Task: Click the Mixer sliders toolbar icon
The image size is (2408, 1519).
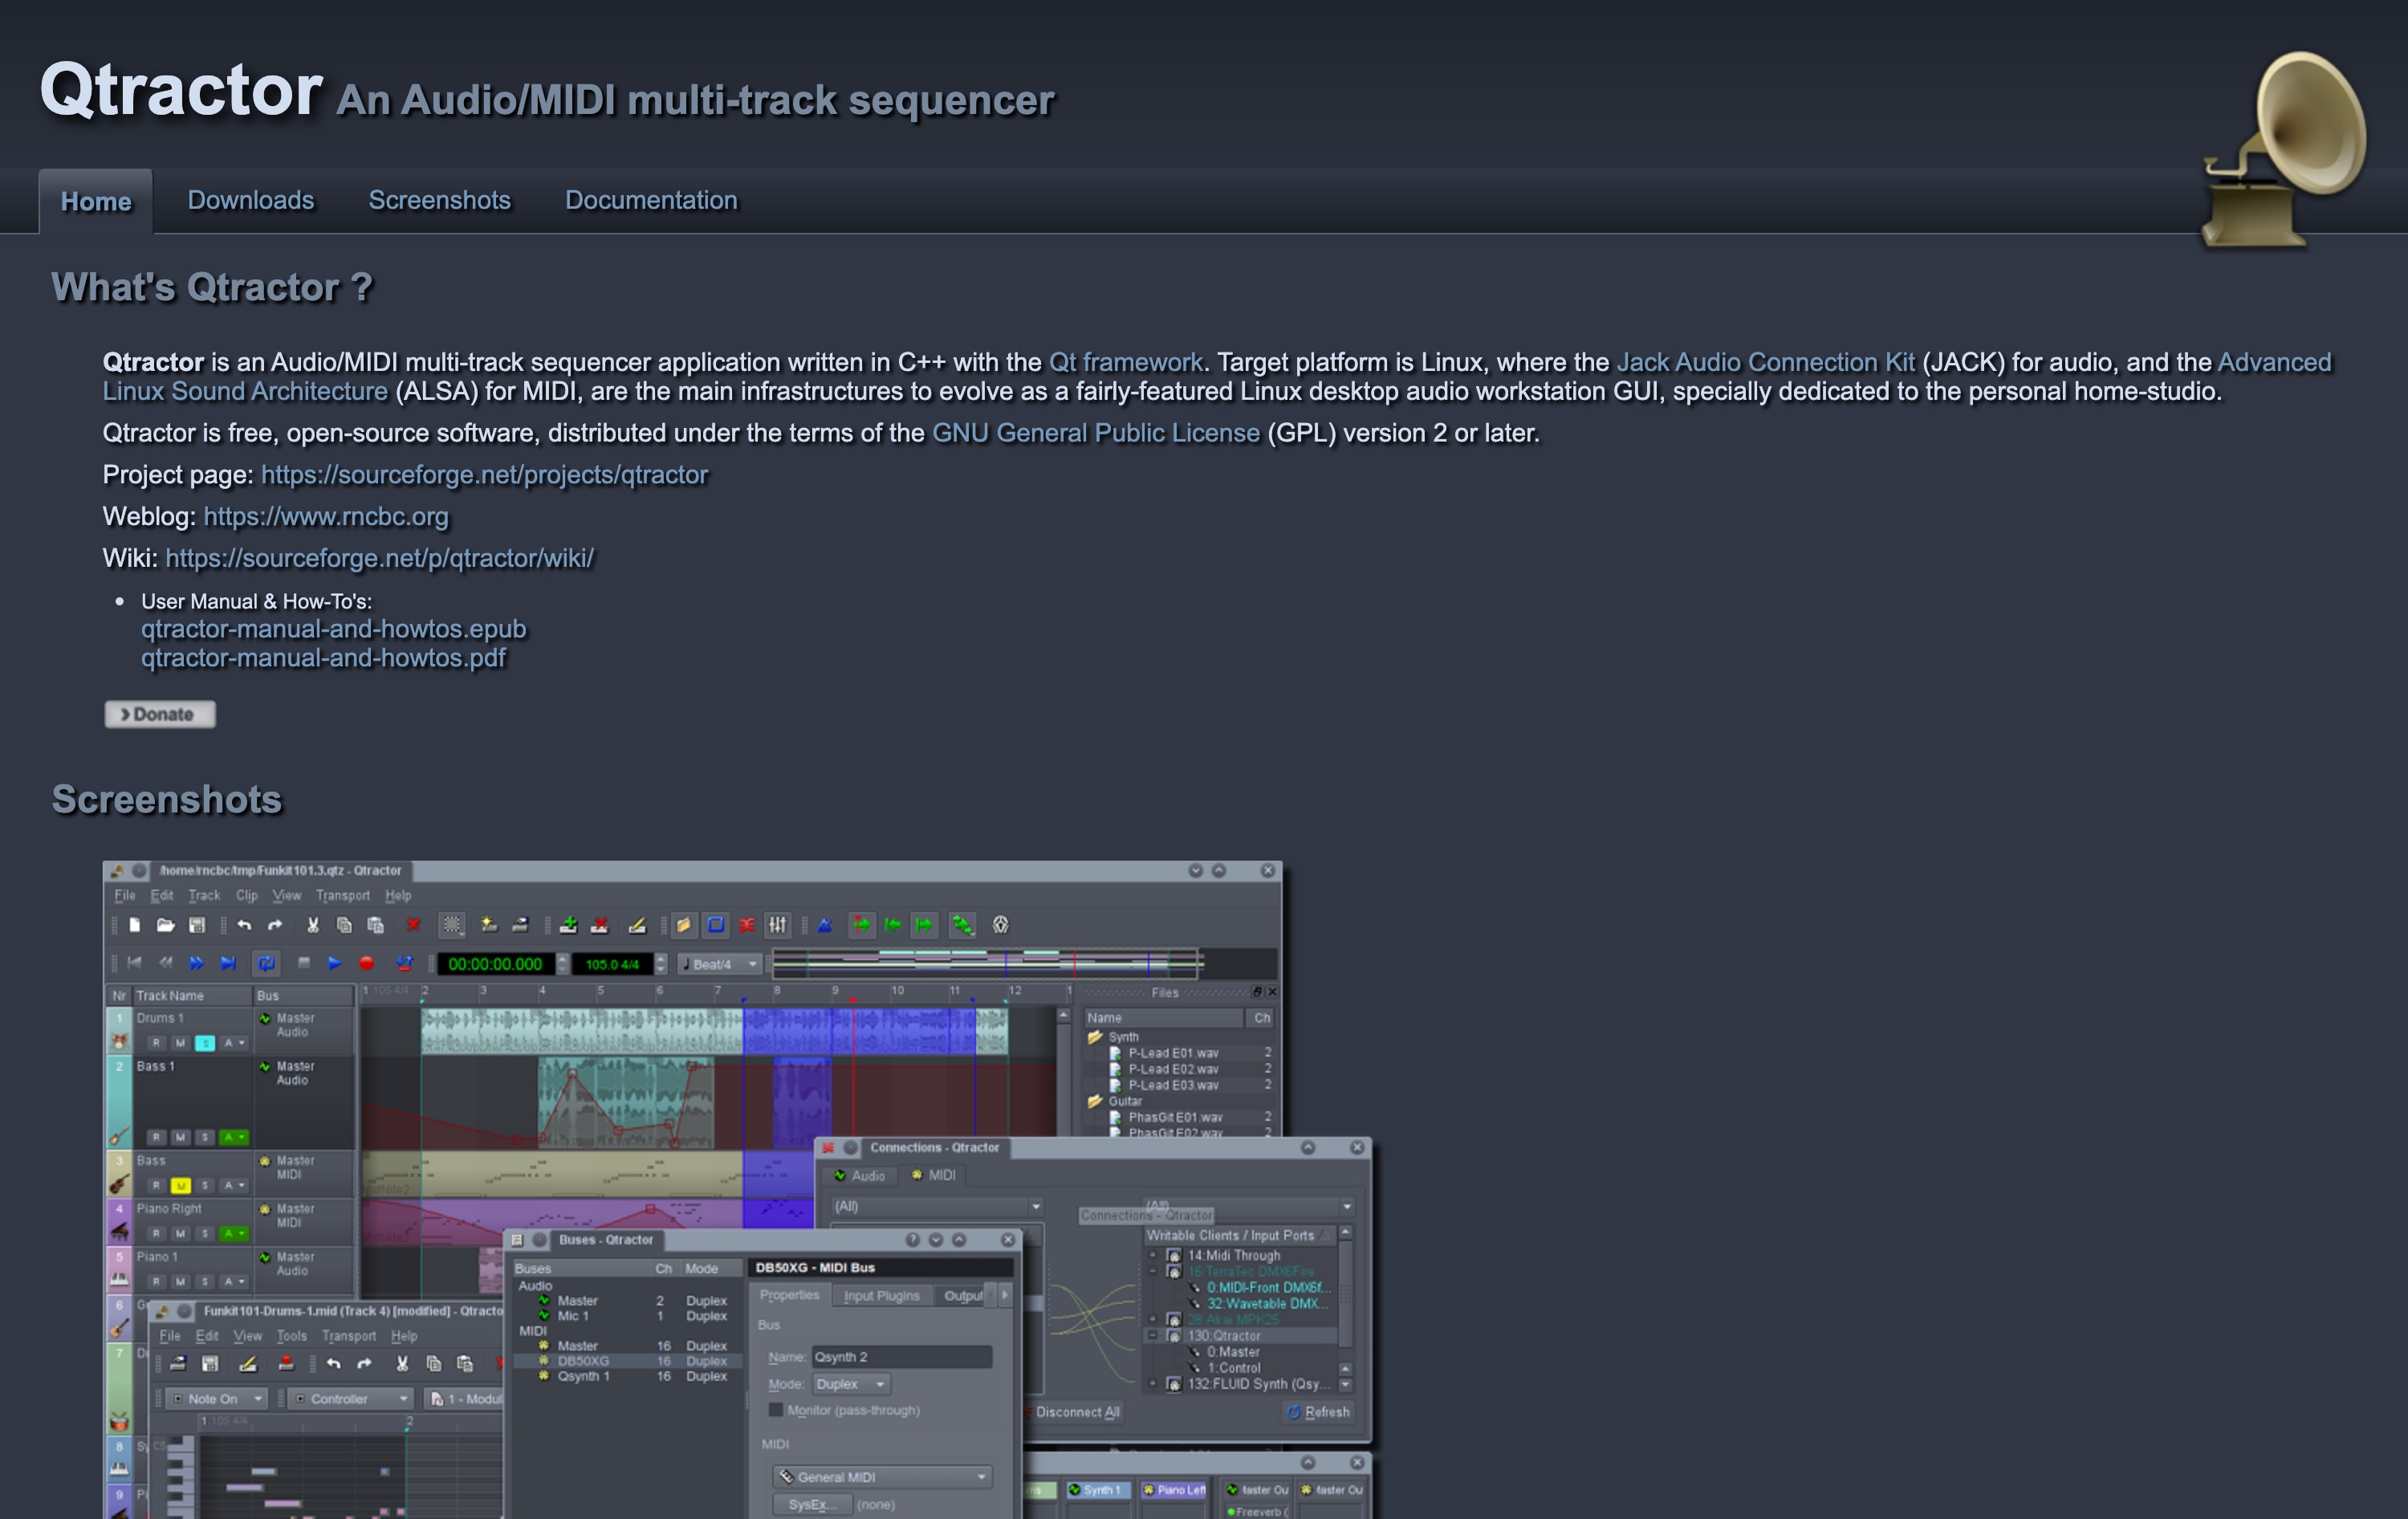Action: [x=778, y=925]
